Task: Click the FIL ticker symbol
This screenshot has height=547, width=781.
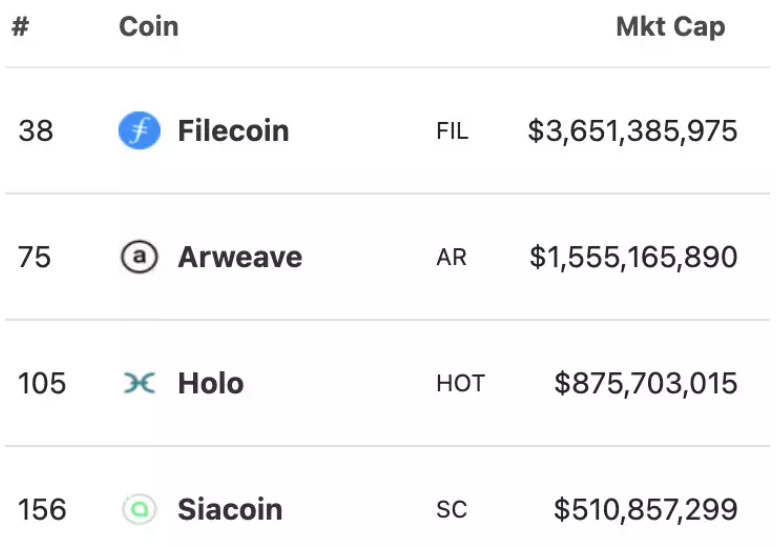Action: point(452,132)
